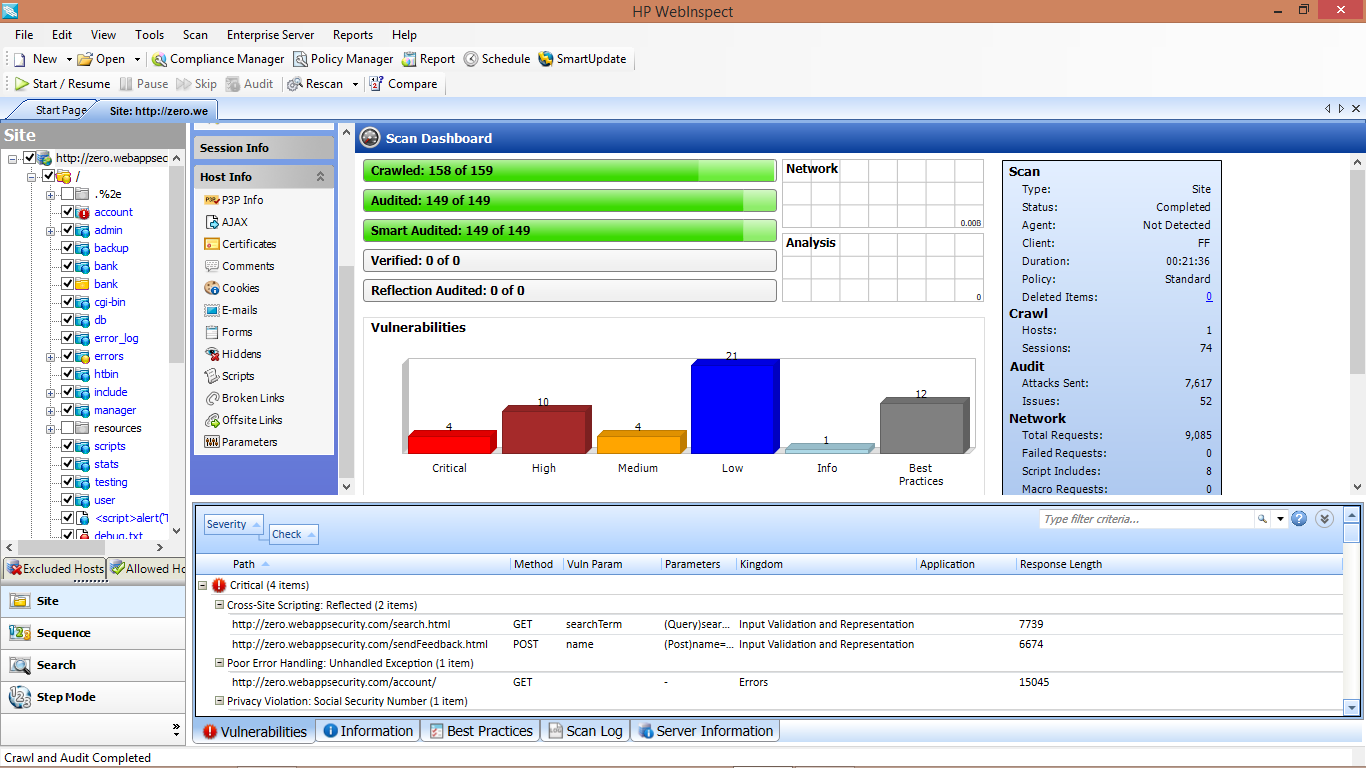Image resolution: width=1366 pixels, height=768 pixels.
Task: Click the Deleted Items count link
Action: tap(1208, 297)
